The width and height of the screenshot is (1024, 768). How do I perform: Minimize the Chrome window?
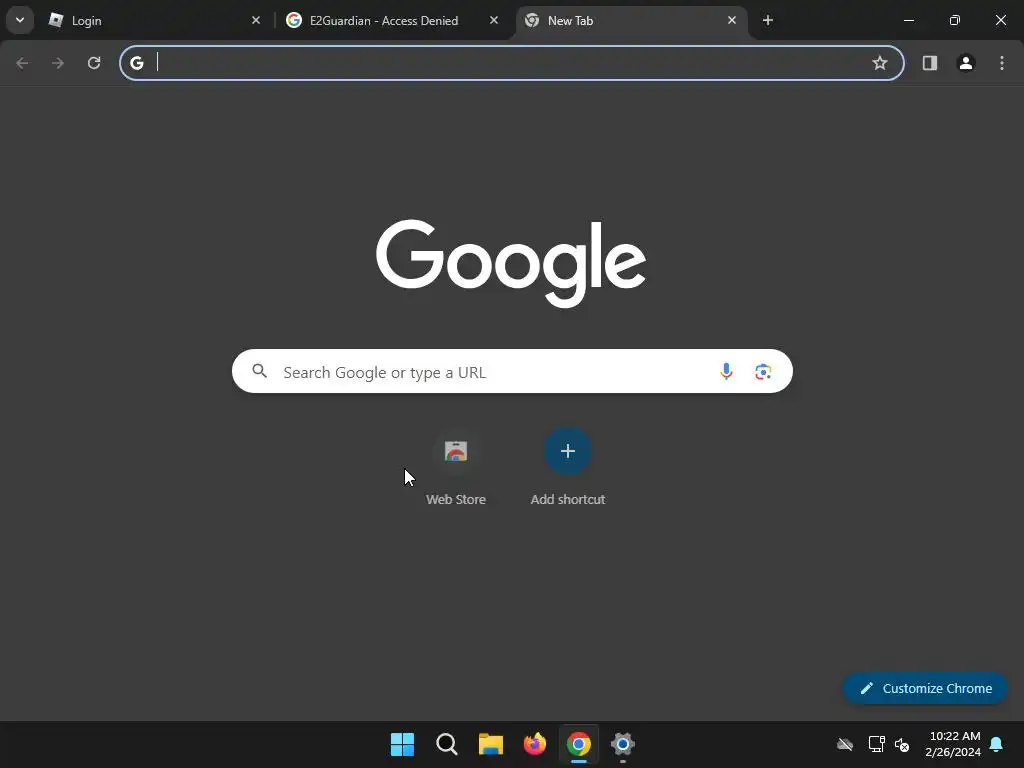tap(908, 20)
